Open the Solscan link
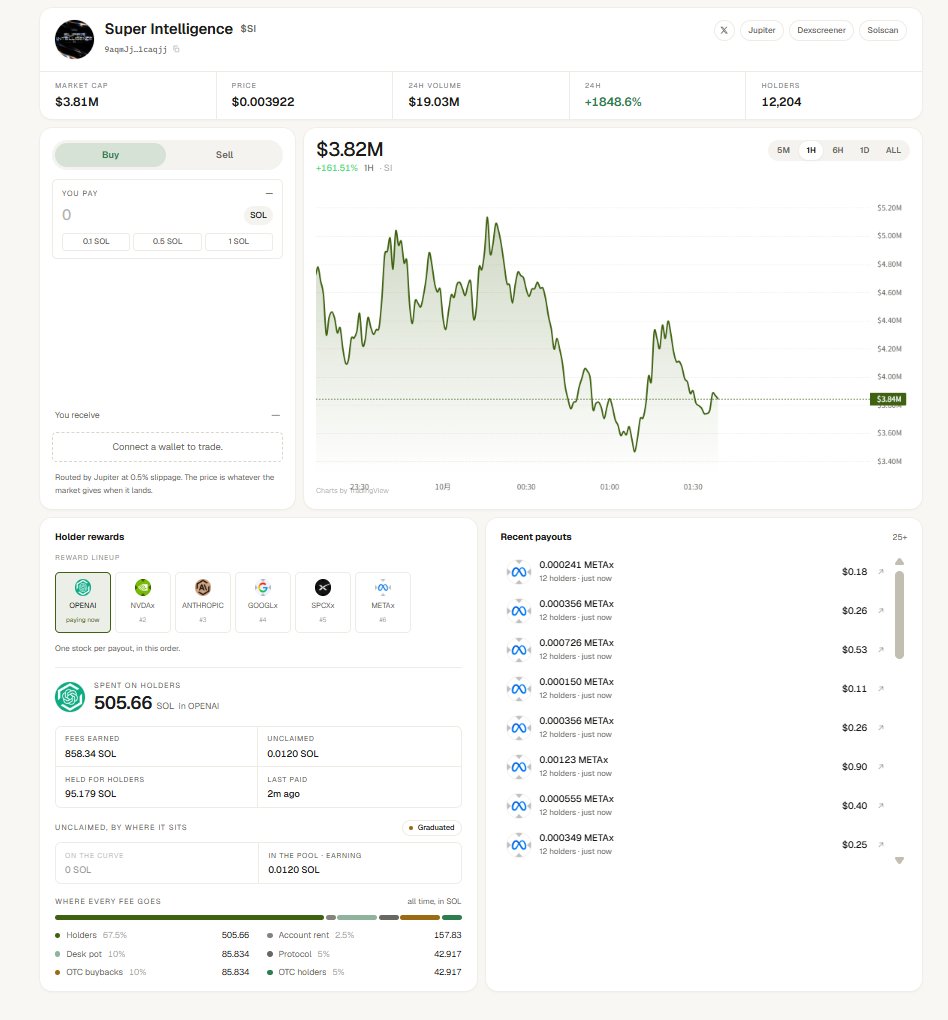Screen dimensions: 948x1020 click(882, 30)
